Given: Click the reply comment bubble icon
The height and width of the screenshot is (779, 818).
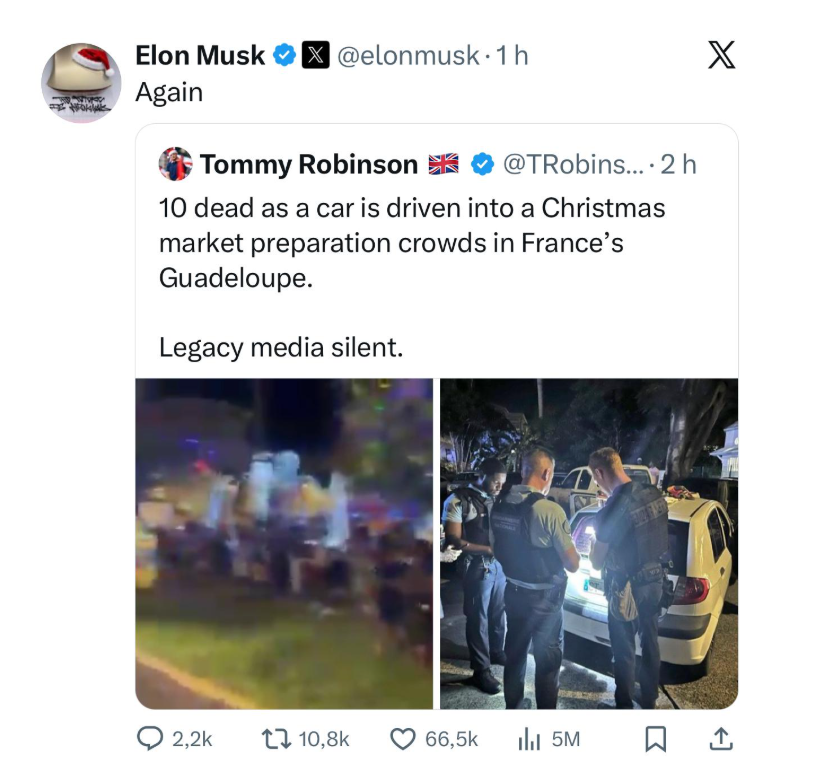Looking at the screenshot, I should 149,739.
